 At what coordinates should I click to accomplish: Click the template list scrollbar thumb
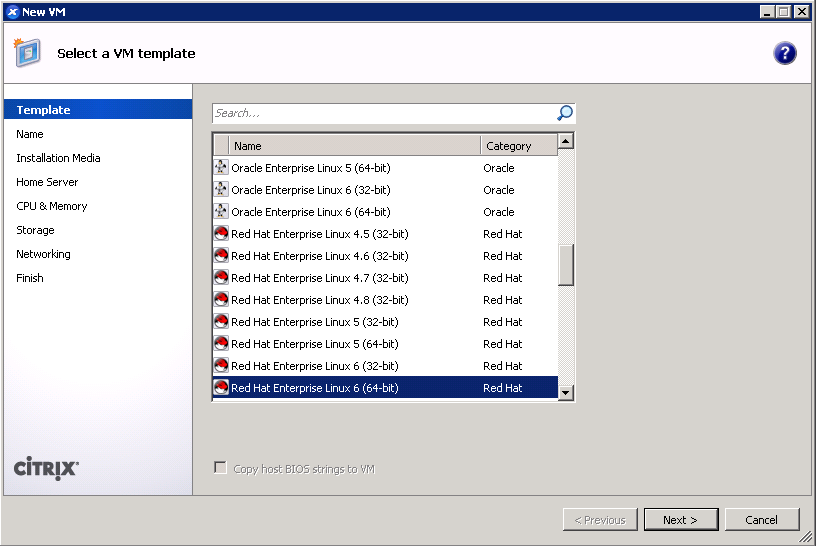click(566, 265)
